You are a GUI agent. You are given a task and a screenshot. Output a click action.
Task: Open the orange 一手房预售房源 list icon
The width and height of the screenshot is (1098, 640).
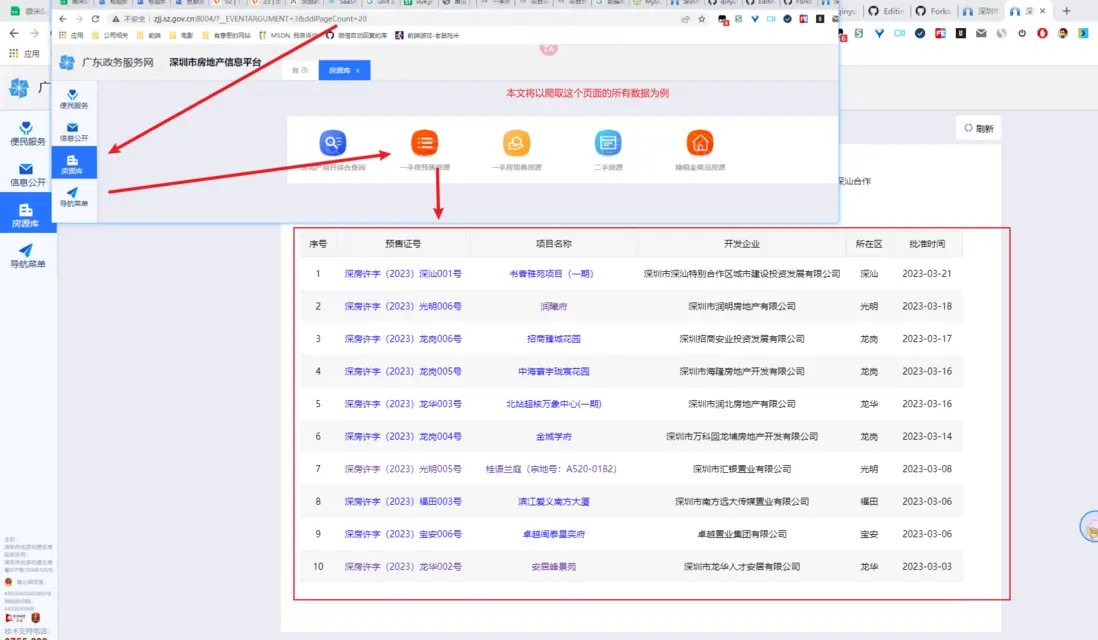click(x=424, y=143)
